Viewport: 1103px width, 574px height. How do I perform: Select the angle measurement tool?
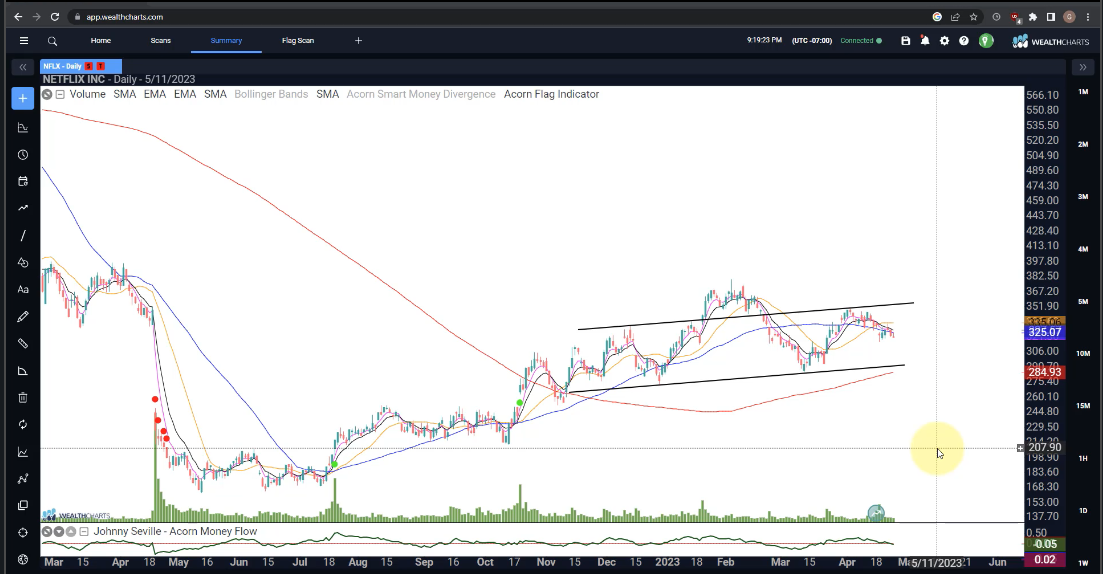coord(23,371)
